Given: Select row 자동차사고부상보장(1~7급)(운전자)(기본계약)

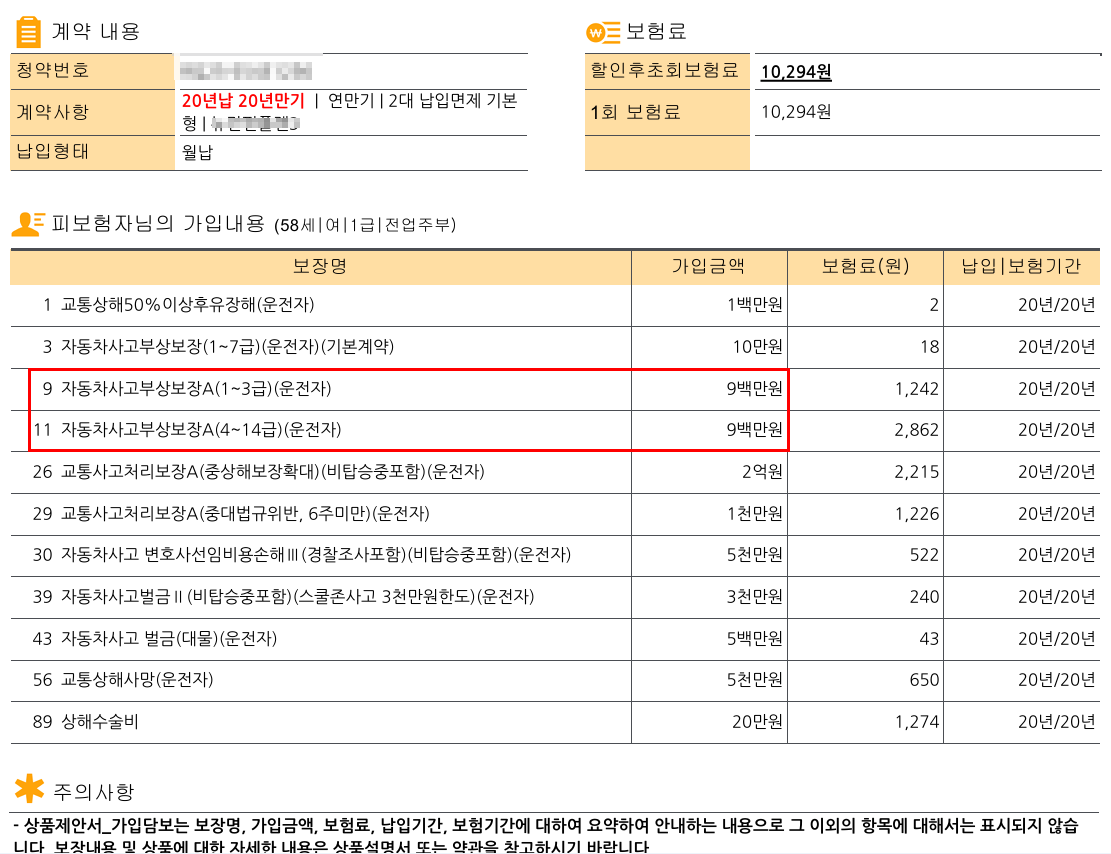Looking at the screenshot, I should 555,347.
